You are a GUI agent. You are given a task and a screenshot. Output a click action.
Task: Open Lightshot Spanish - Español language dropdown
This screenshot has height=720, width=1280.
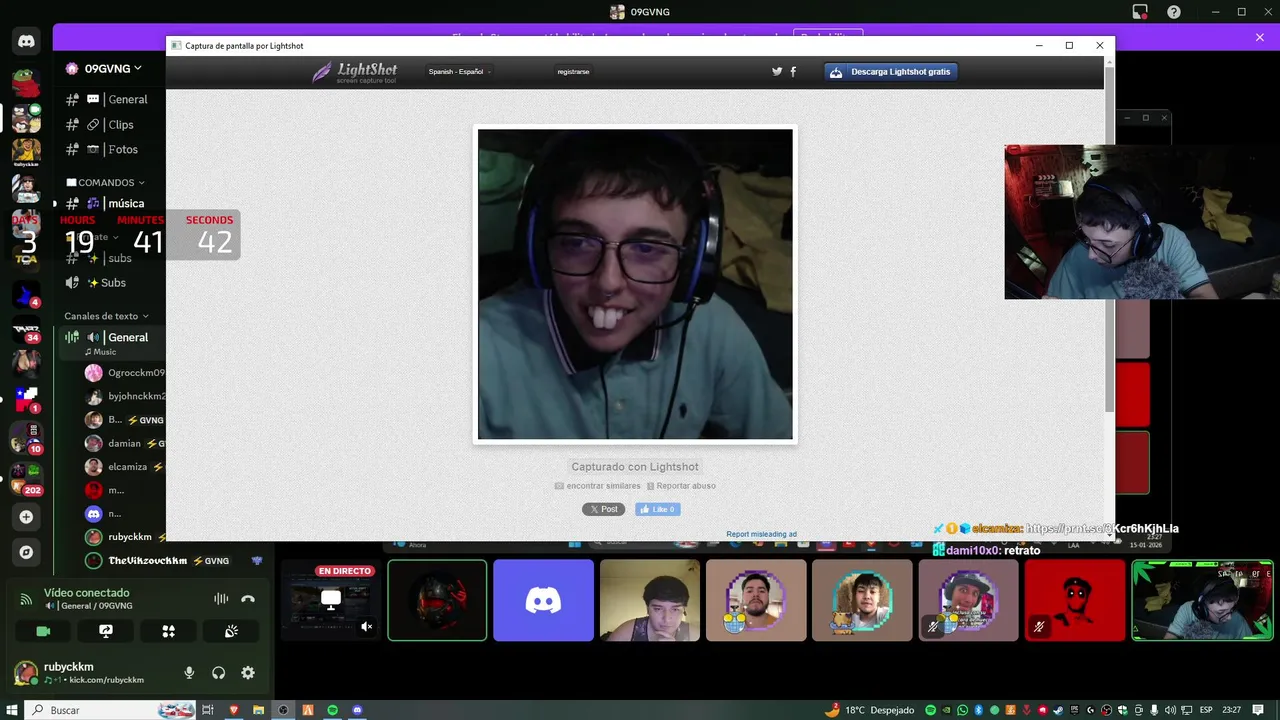tap(459, 72)
